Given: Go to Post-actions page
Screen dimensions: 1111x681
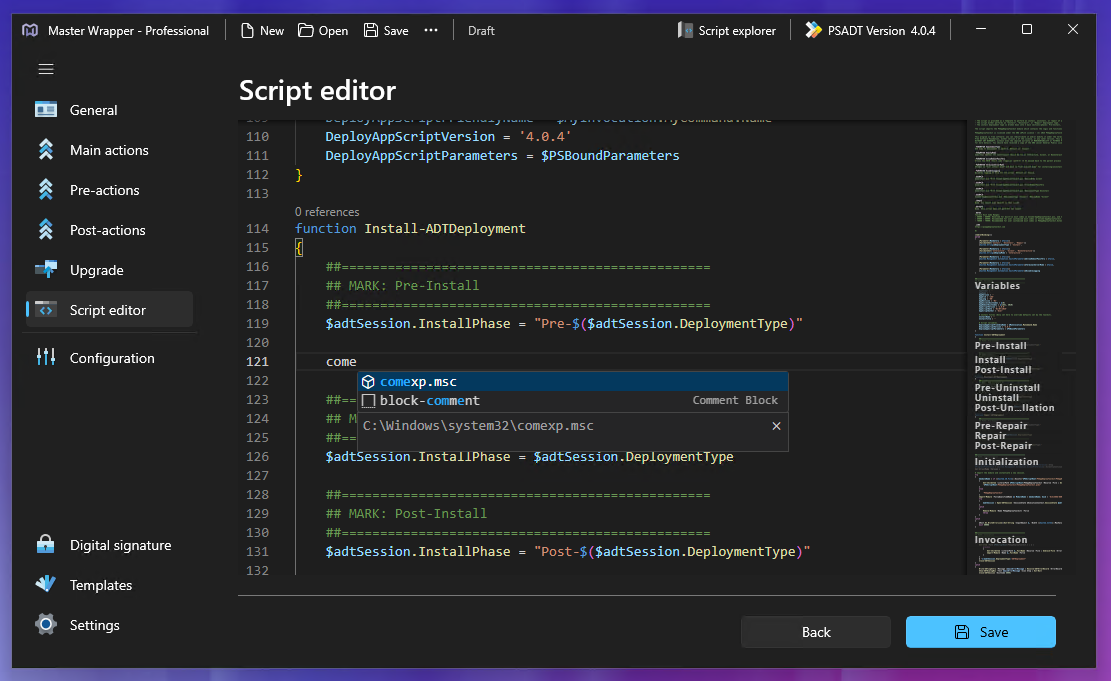Looking at the screenshot, I should 107,230.
